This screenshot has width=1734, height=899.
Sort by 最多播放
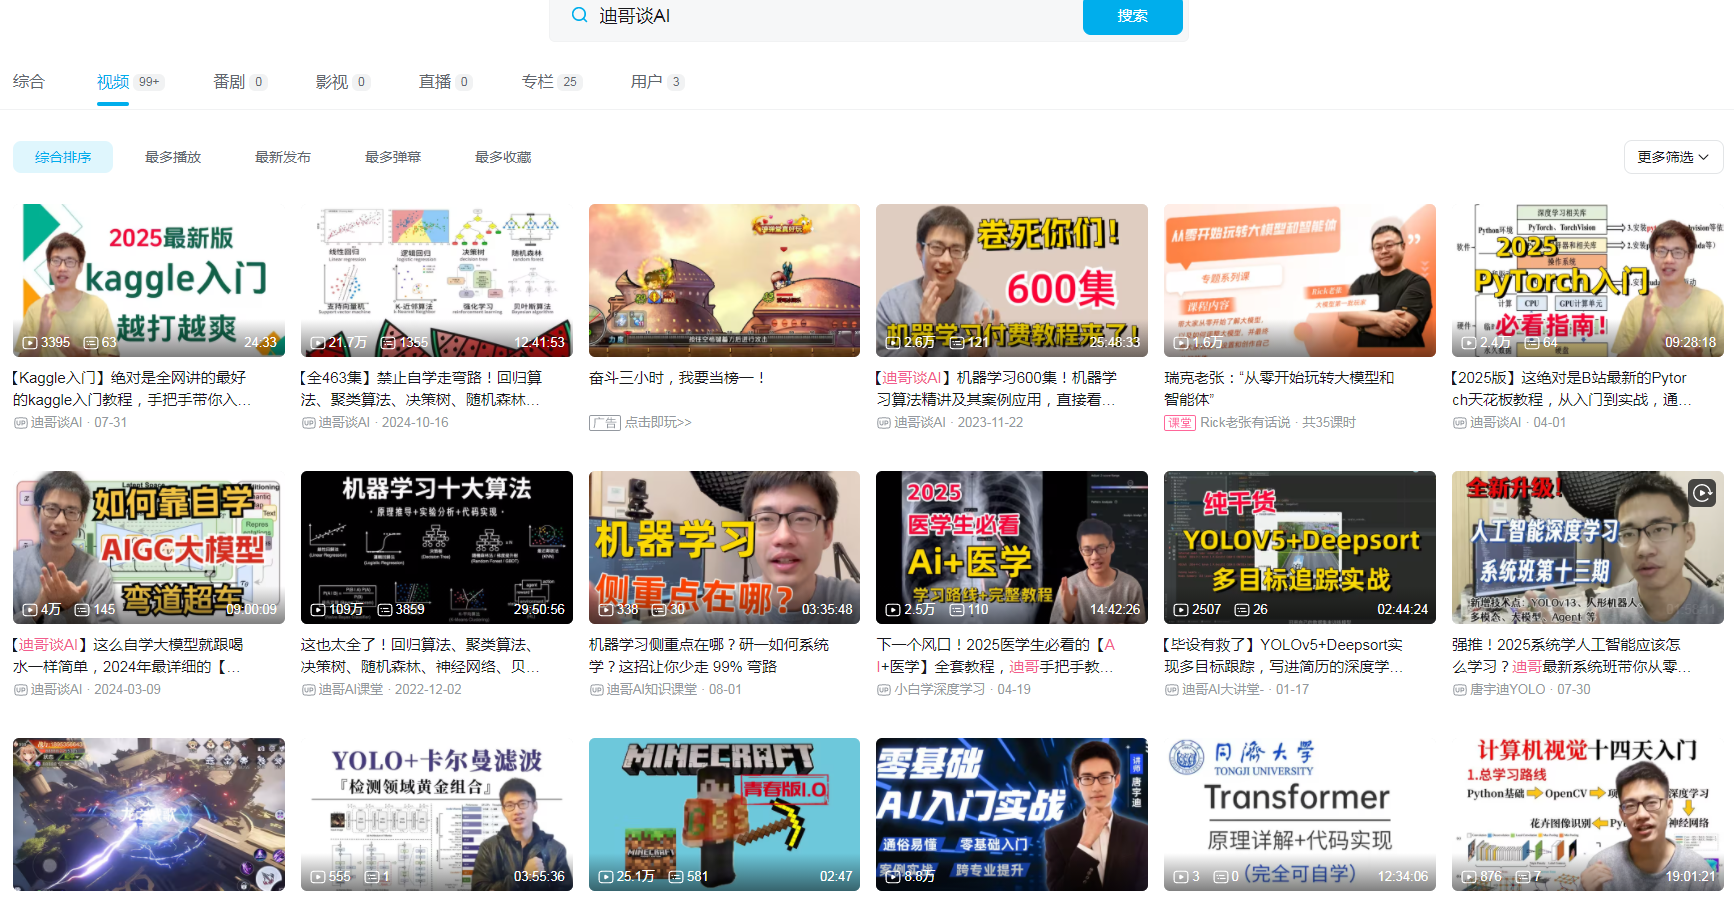pyautogui.click(x=173, y=157)
